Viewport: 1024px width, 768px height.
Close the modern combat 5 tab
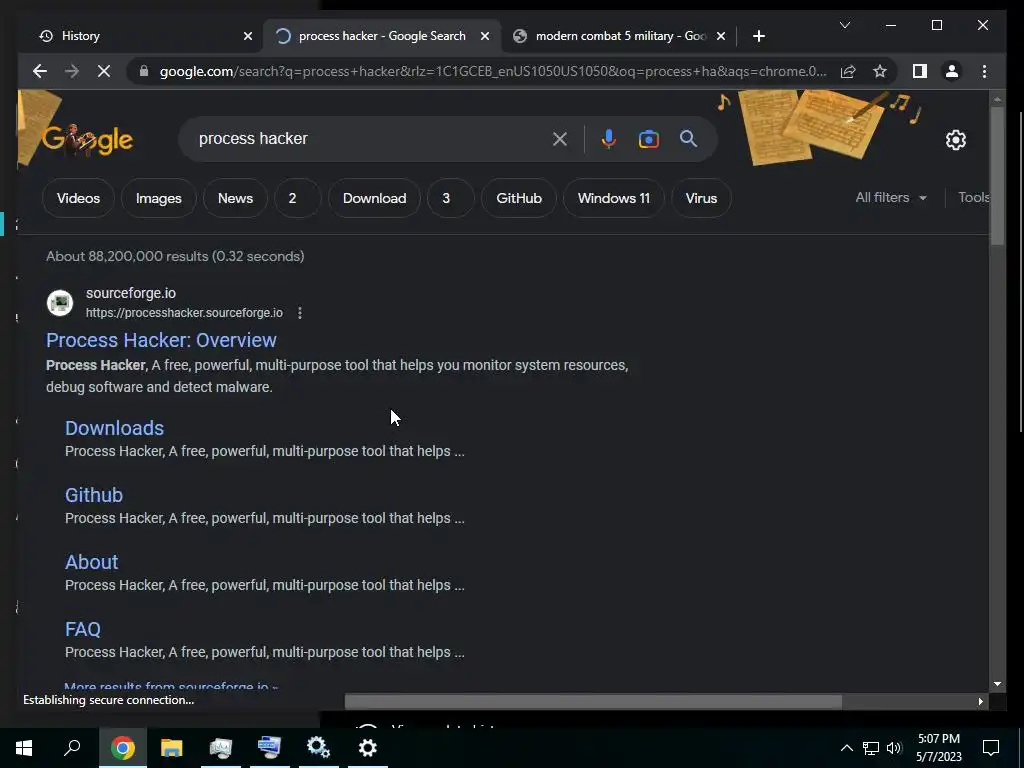720,36
